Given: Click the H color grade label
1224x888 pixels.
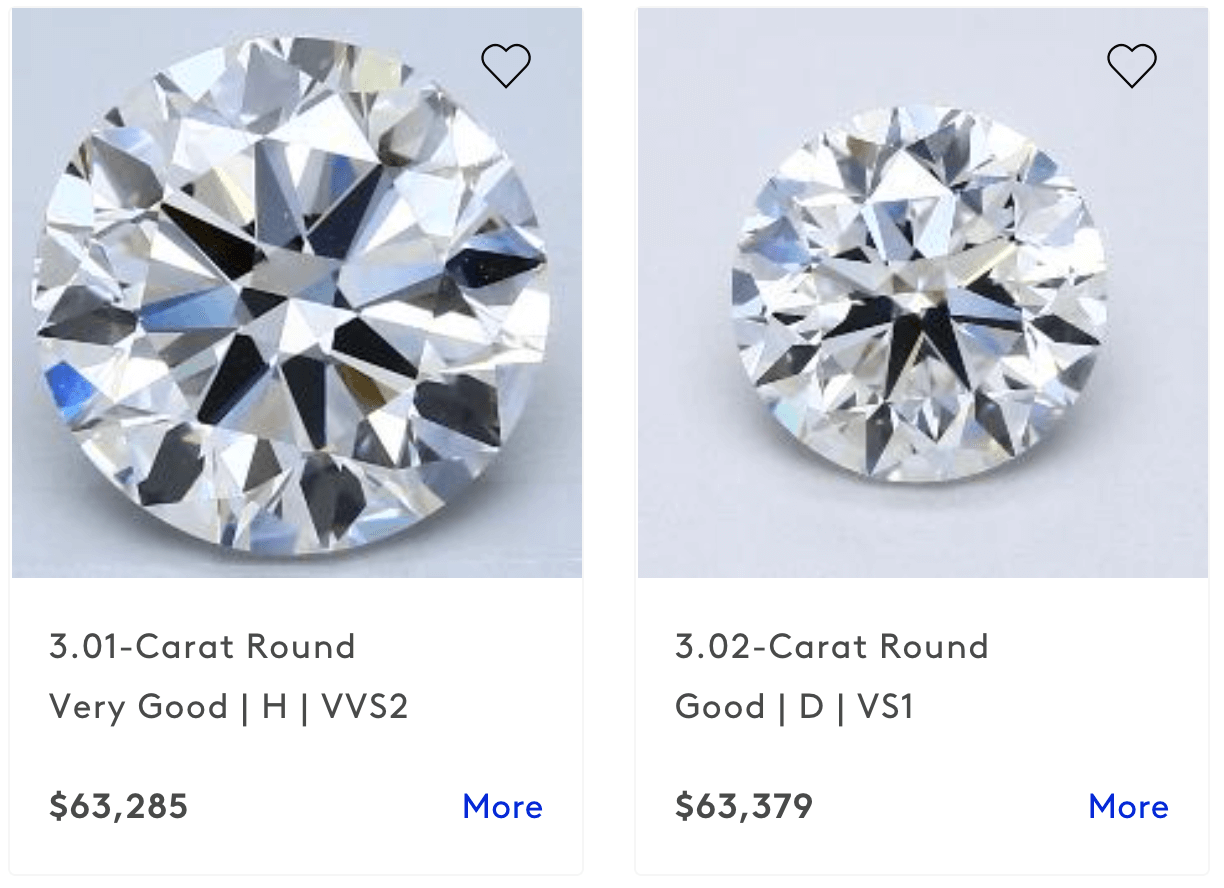Looking at the screenshot, I should pyautogui.click(x=275, y=708).
